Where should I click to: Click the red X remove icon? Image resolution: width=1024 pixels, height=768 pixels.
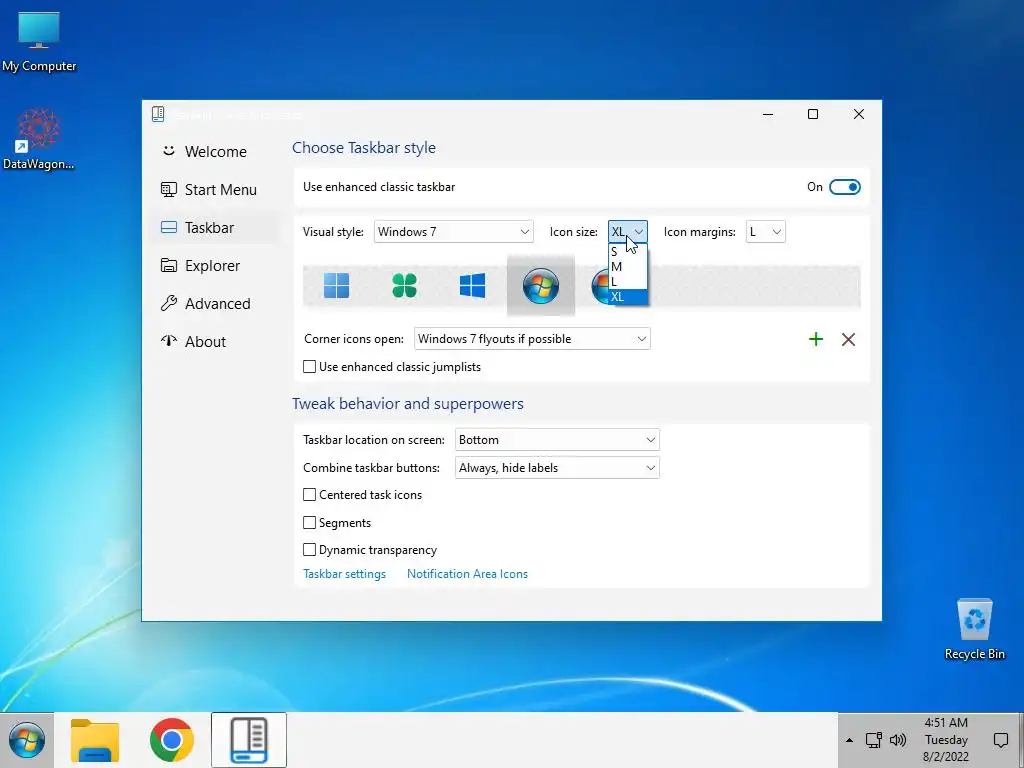coord(848,339)
